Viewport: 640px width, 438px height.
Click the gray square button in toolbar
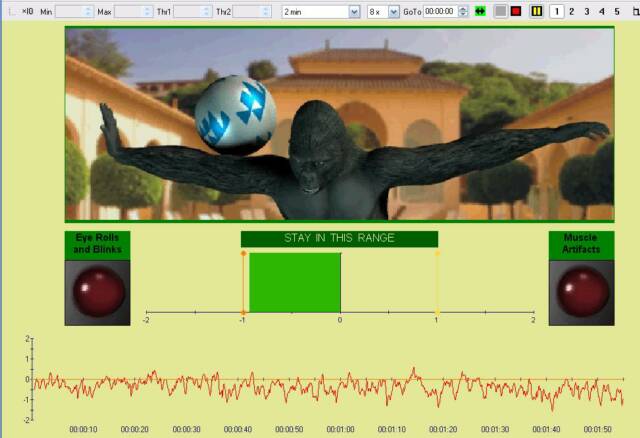pos(500,11)
